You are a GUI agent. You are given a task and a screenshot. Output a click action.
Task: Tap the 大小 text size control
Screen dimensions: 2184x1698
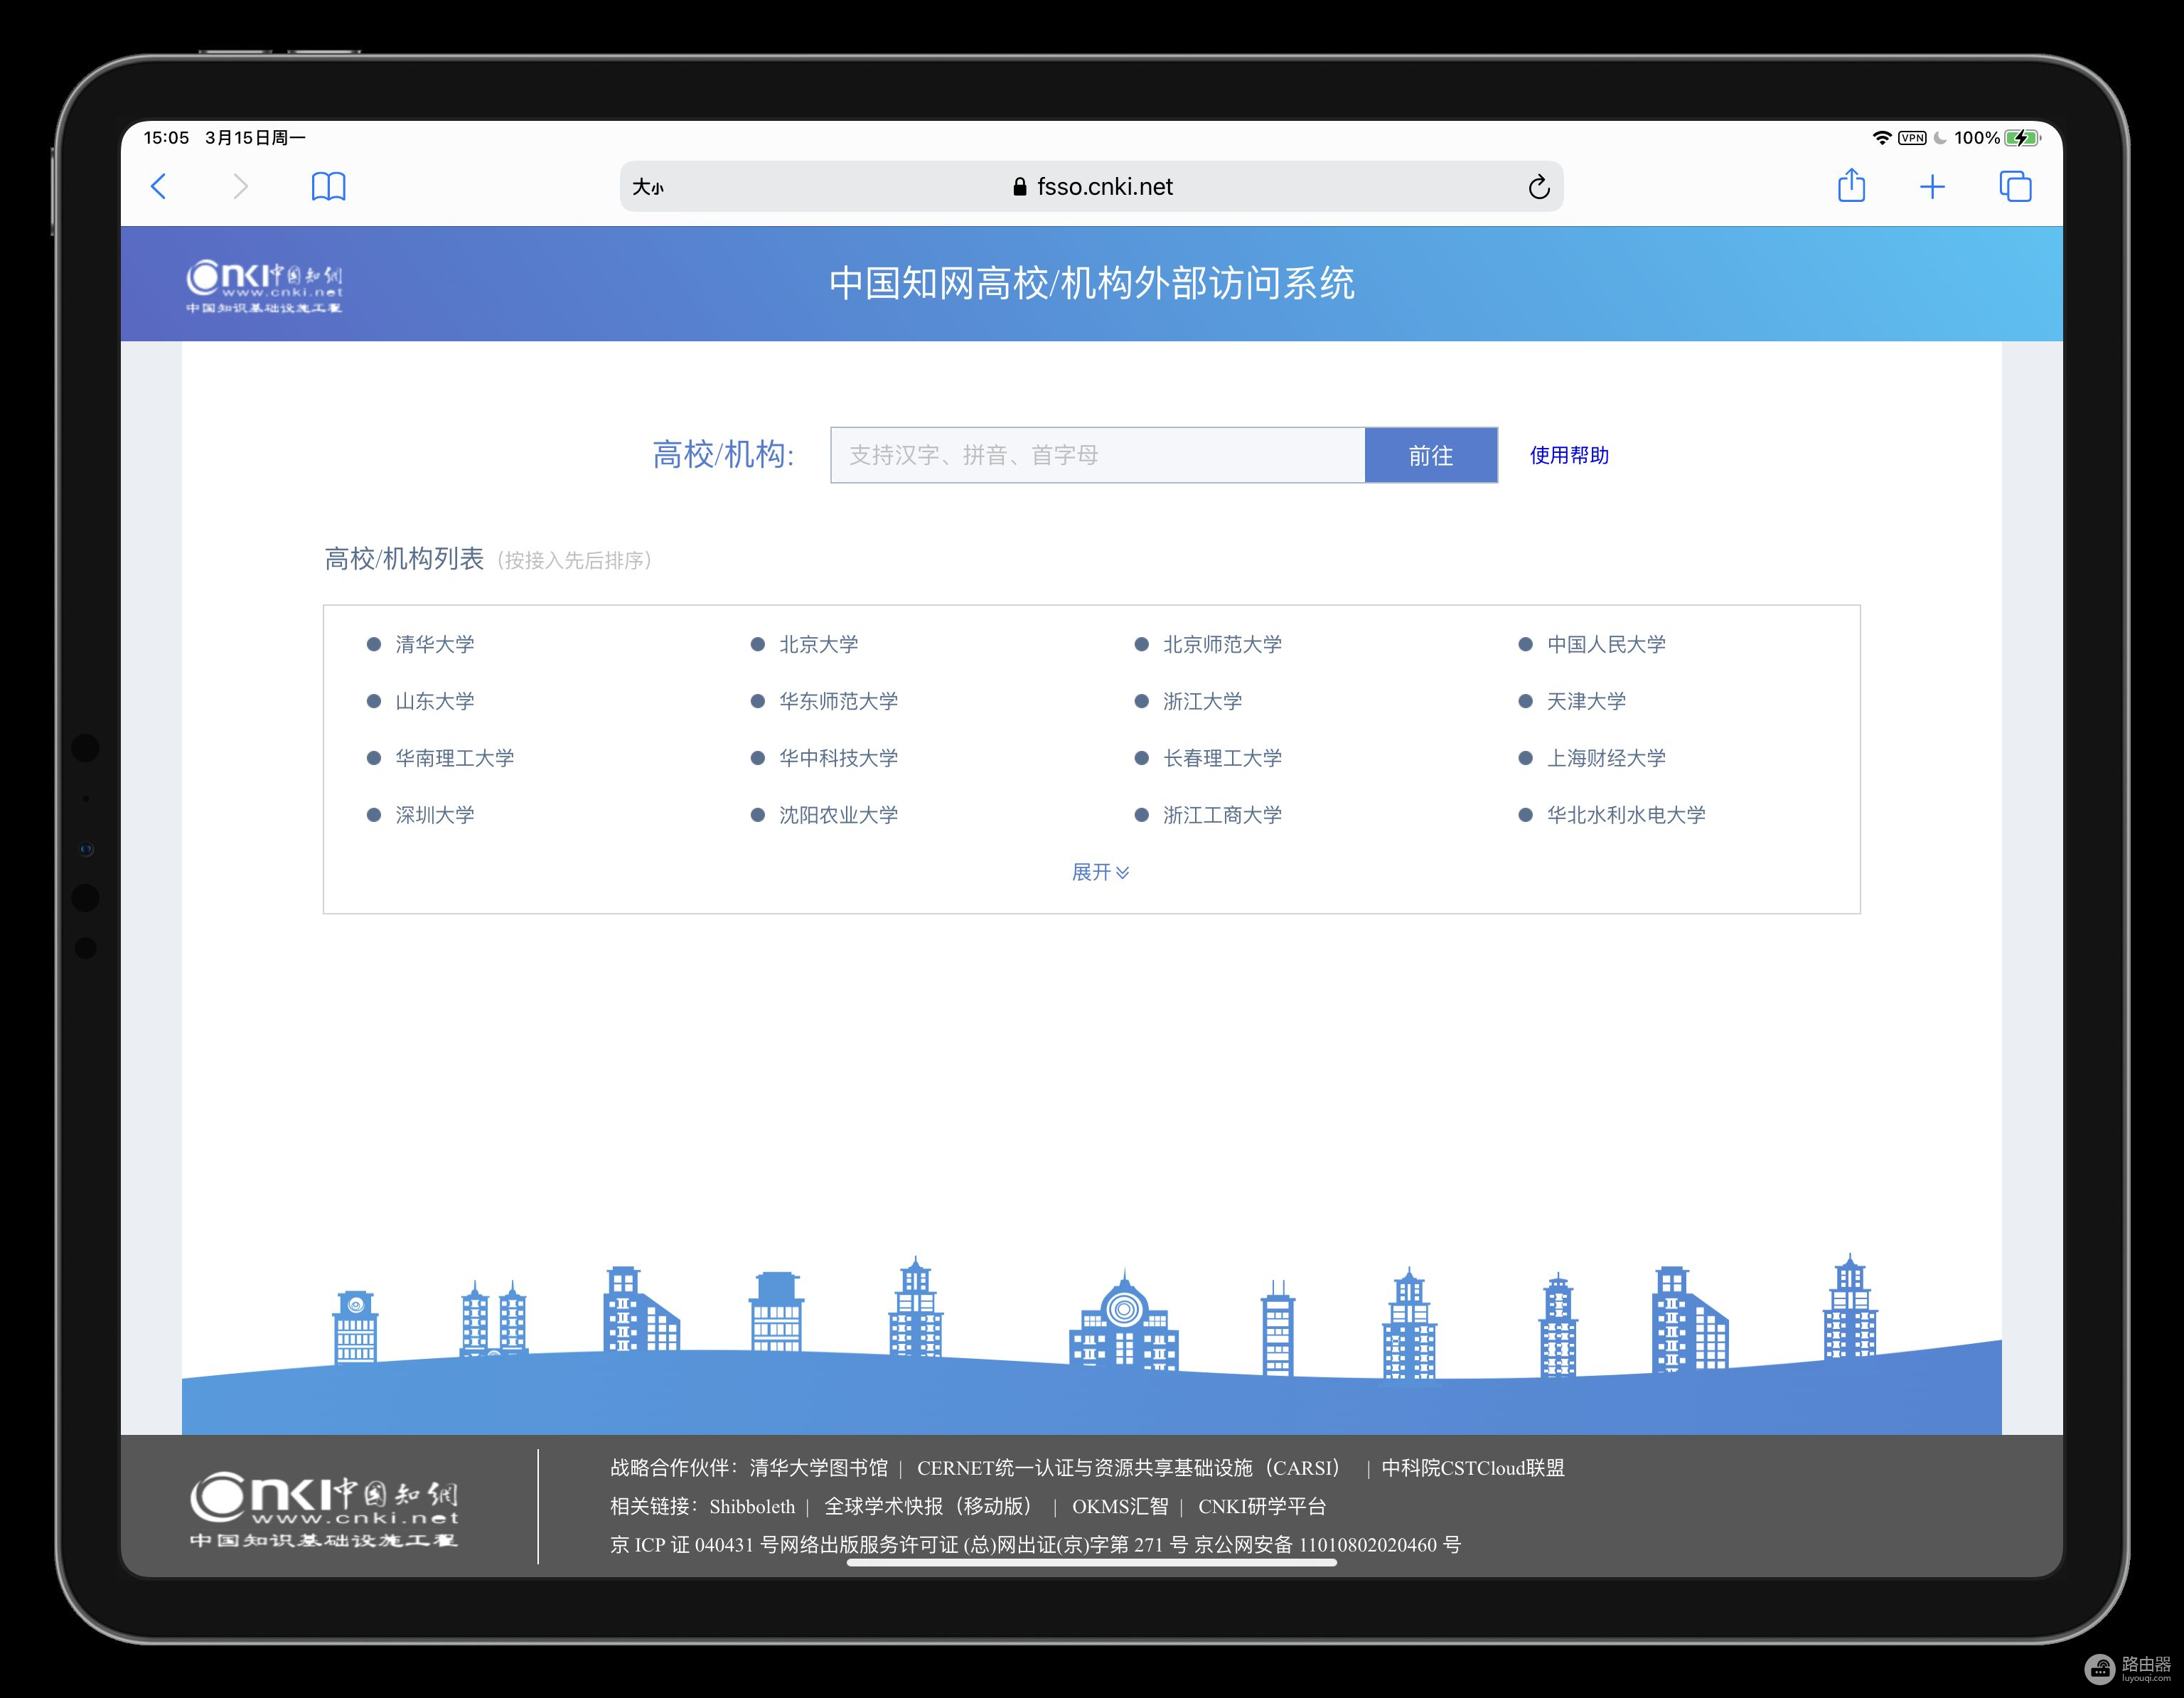point(648,187)
